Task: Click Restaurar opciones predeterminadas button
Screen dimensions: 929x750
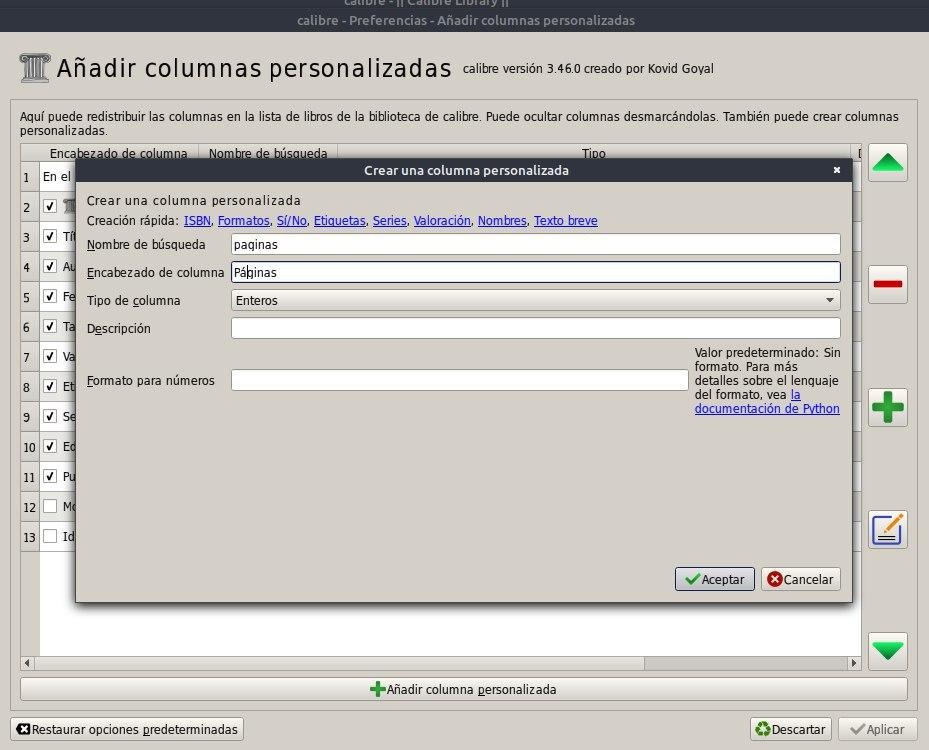Action: click(x=127, y=729)
